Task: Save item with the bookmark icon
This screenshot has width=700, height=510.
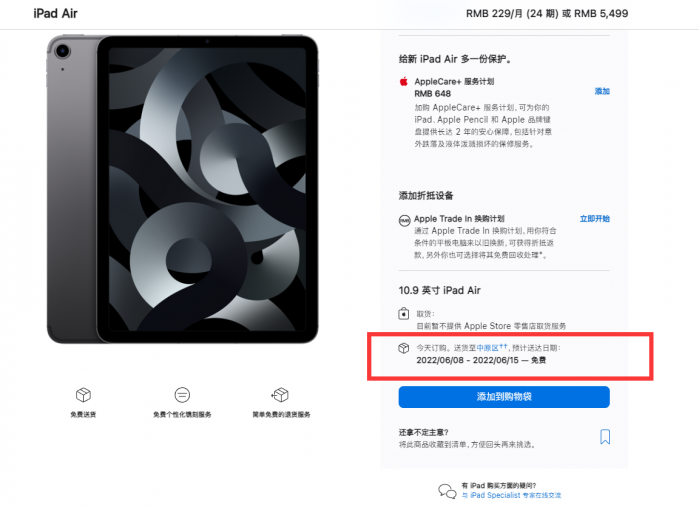Action: (x=605, y=437)
